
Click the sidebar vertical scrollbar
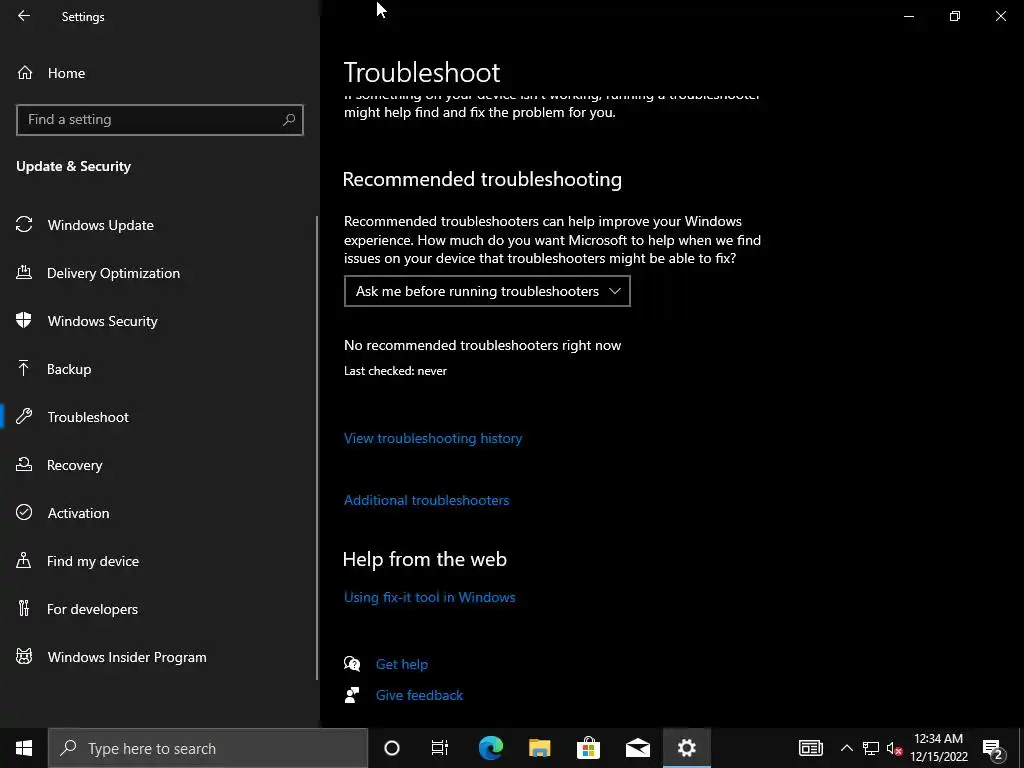317,447
